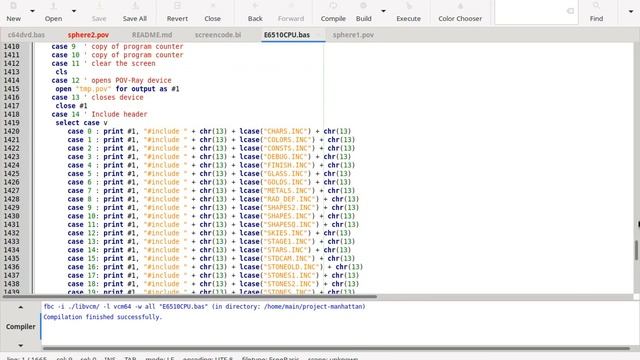The height and width of the screenshot is (360, 640).
Task: Click the 'Include header' comment on line 1418
Action: 119,114
